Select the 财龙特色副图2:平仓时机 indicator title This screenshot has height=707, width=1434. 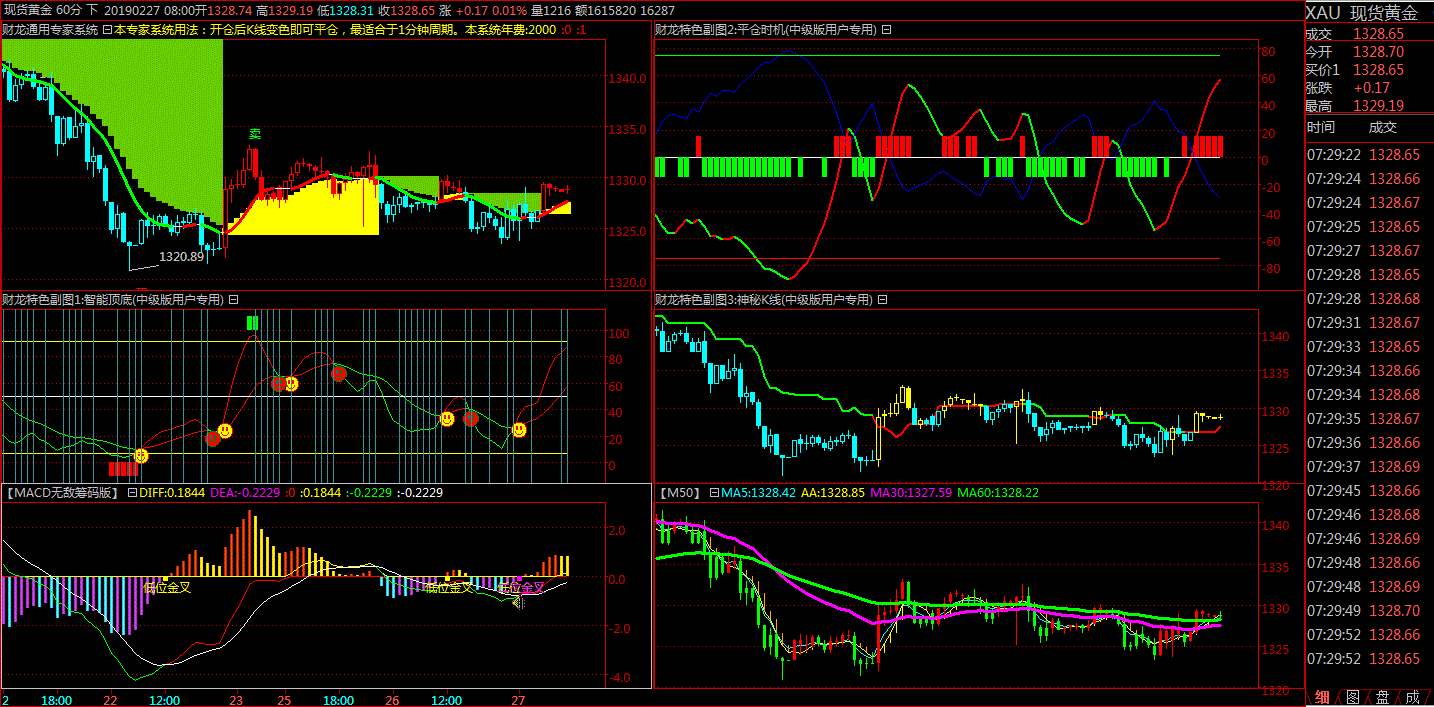pos(766,30)
